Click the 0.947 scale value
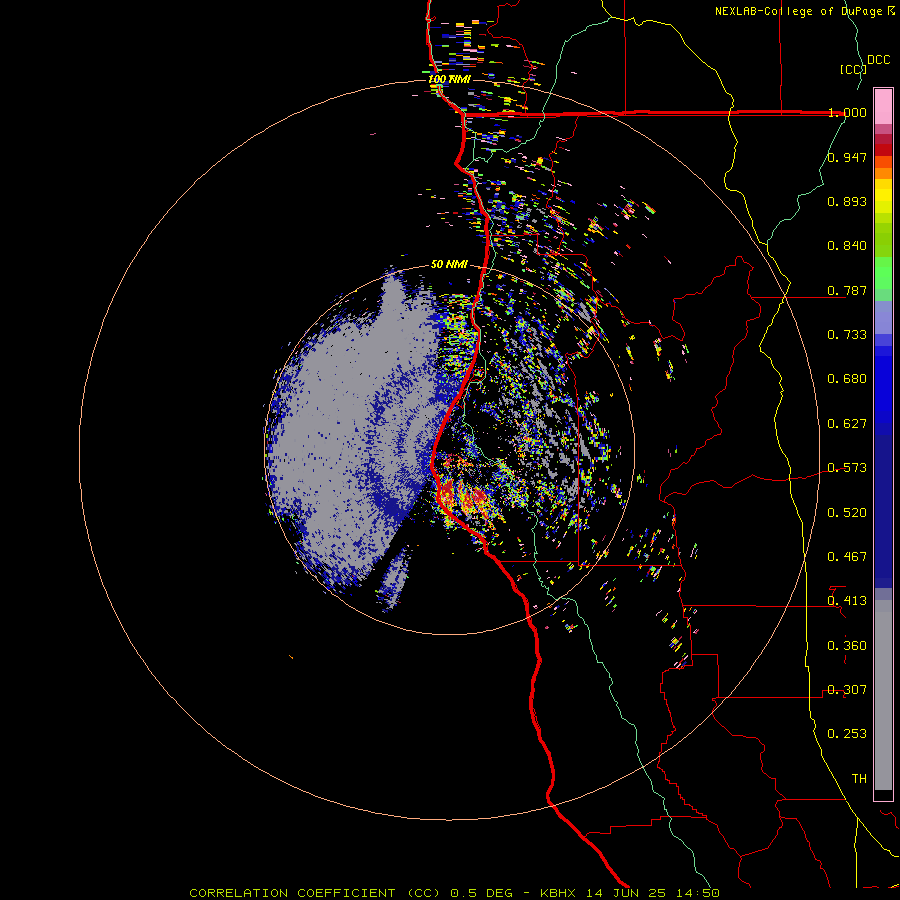The image size is (900, 900). [847, 157]
